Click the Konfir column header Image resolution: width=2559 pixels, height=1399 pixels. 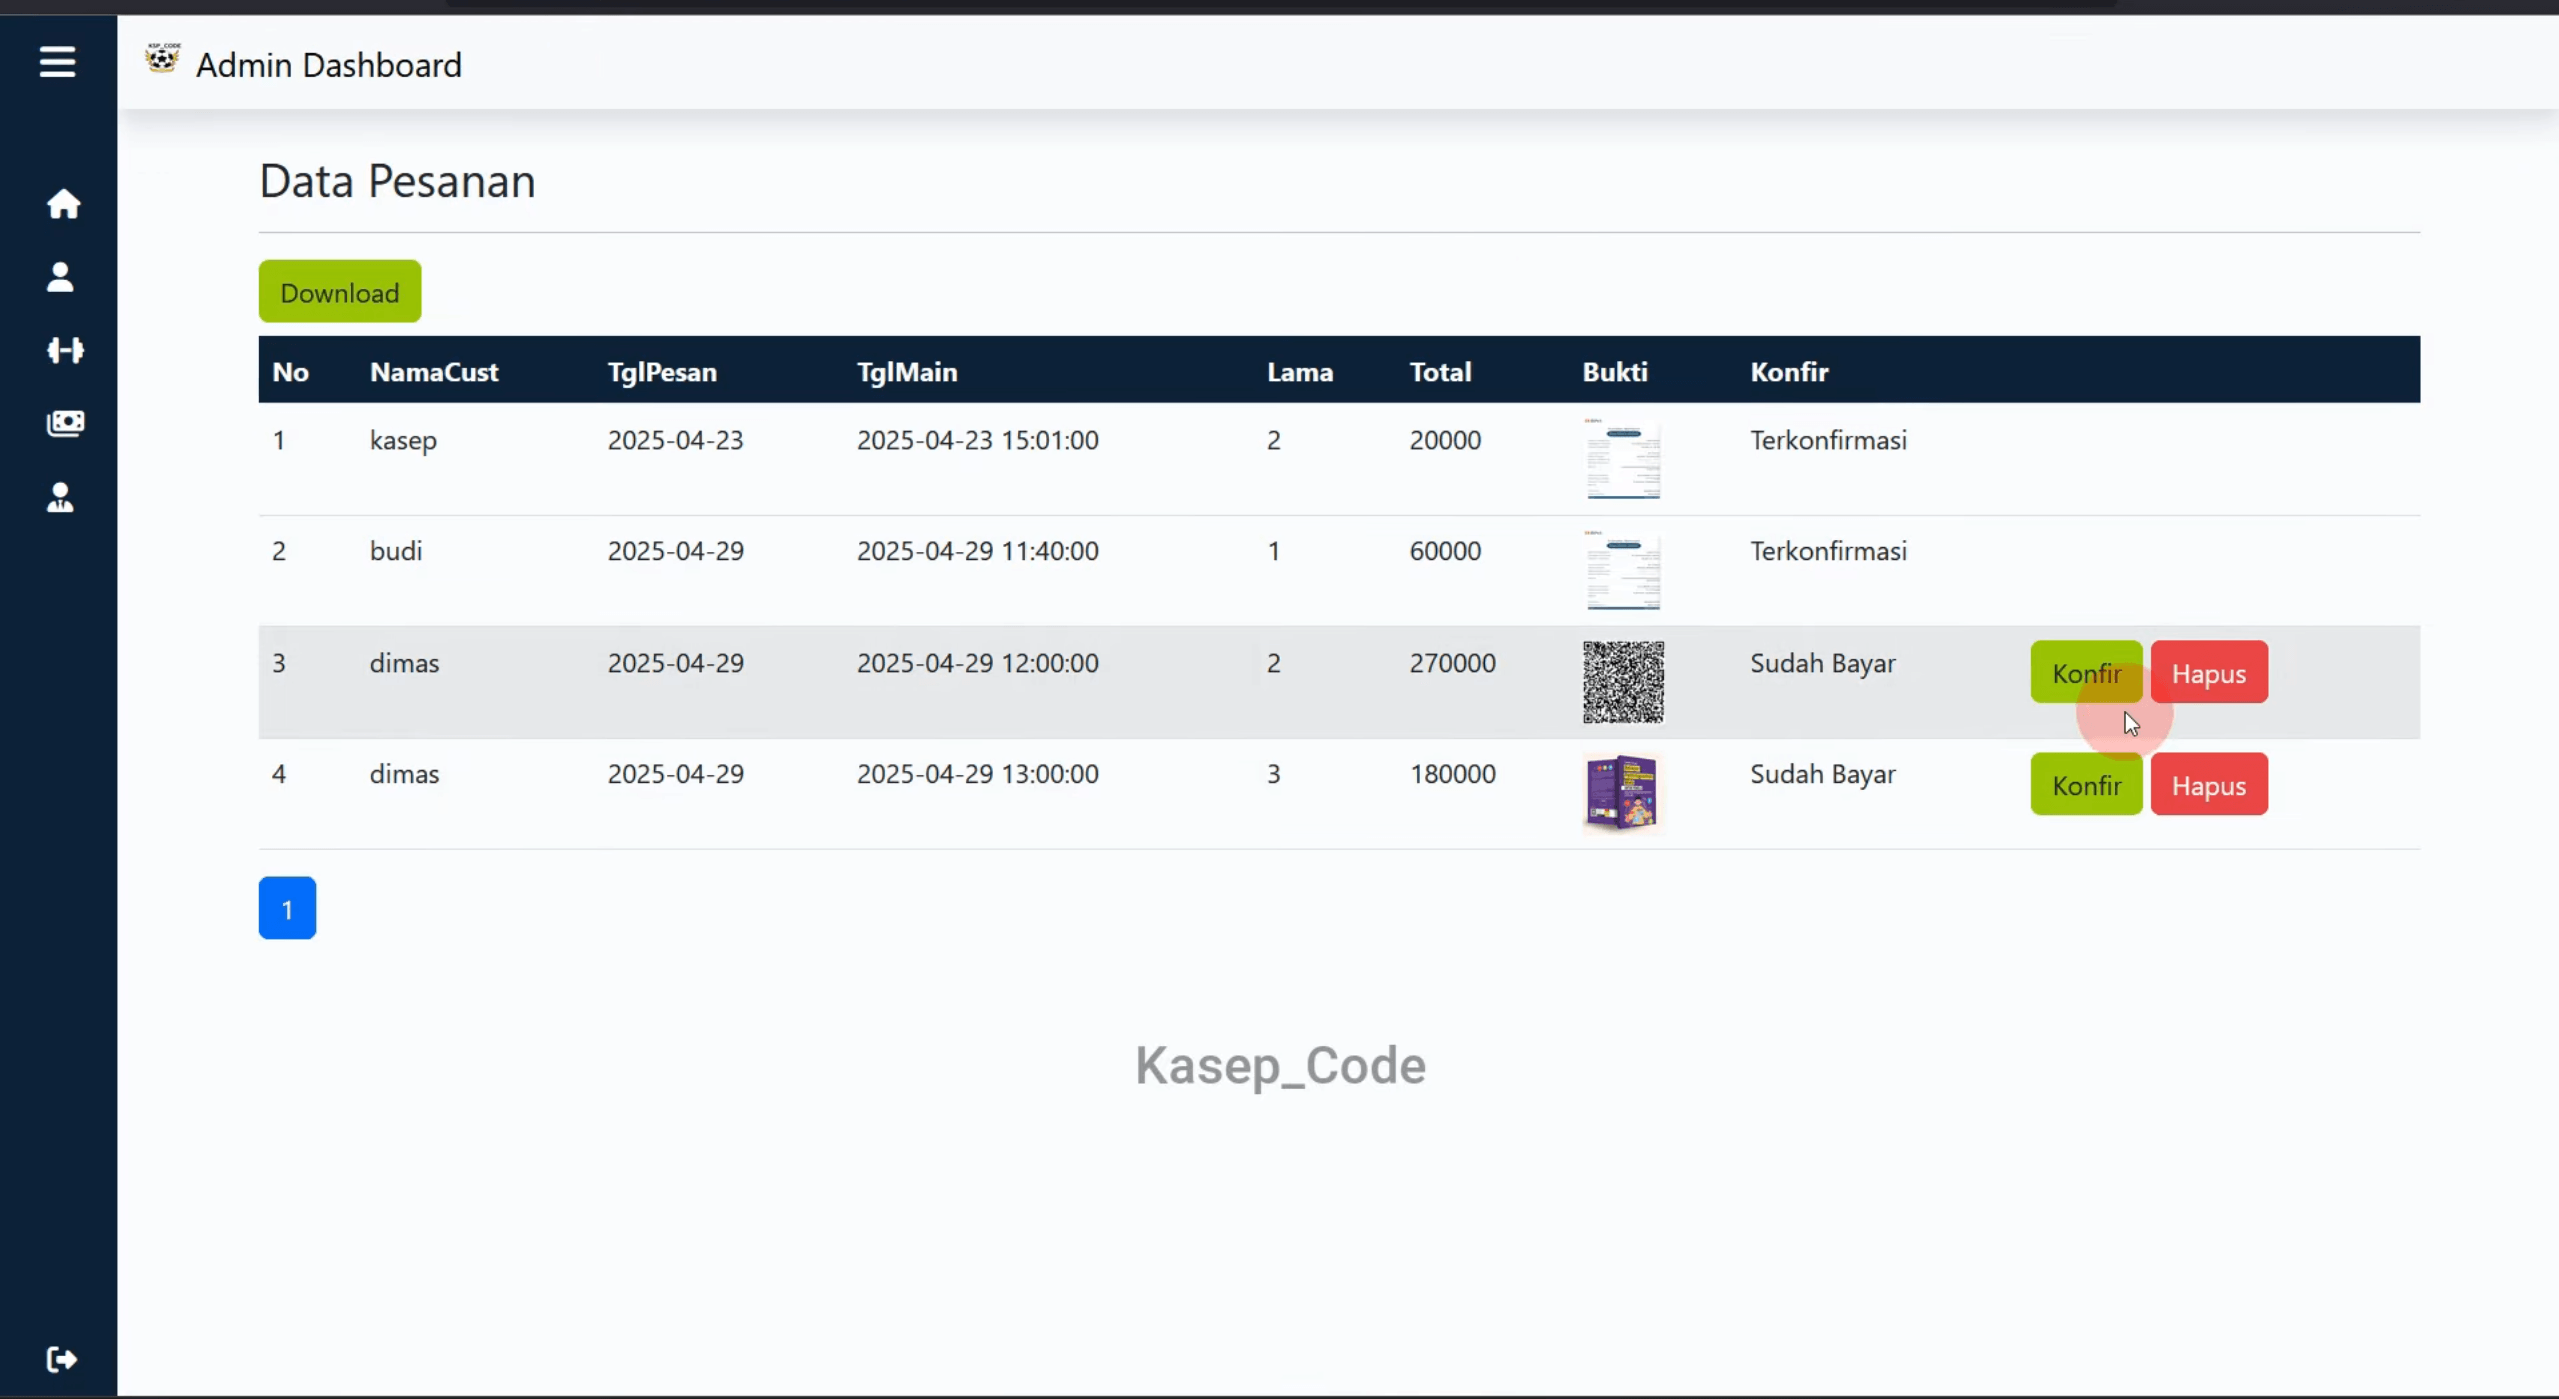(x=1789, y=372)
